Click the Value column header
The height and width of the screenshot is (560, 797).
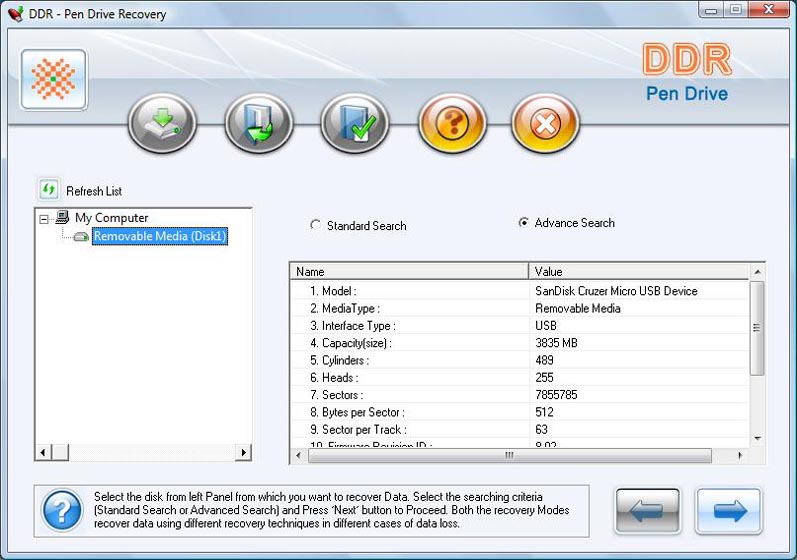tap(639, 271)
